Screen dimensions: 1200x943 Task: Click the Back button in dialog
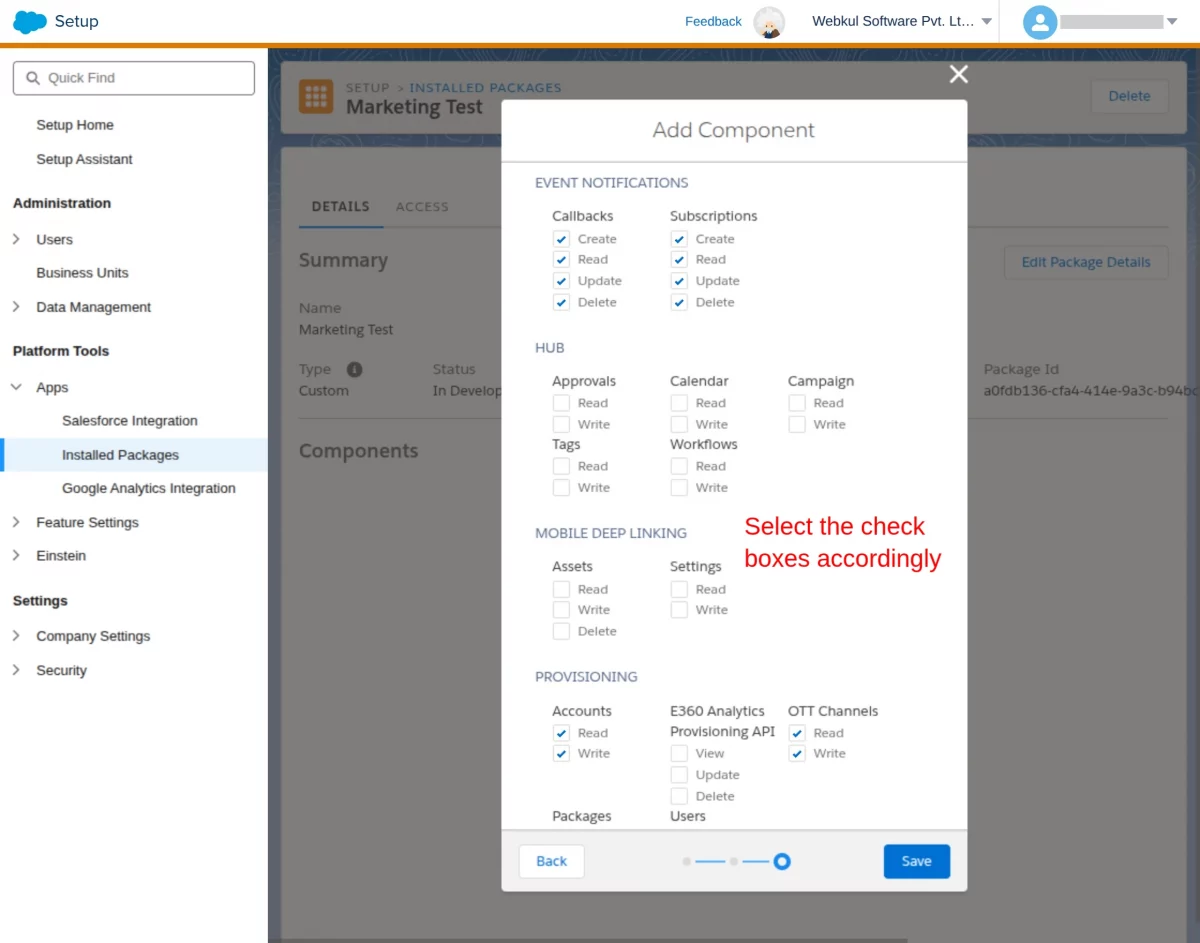pos(551,861)
